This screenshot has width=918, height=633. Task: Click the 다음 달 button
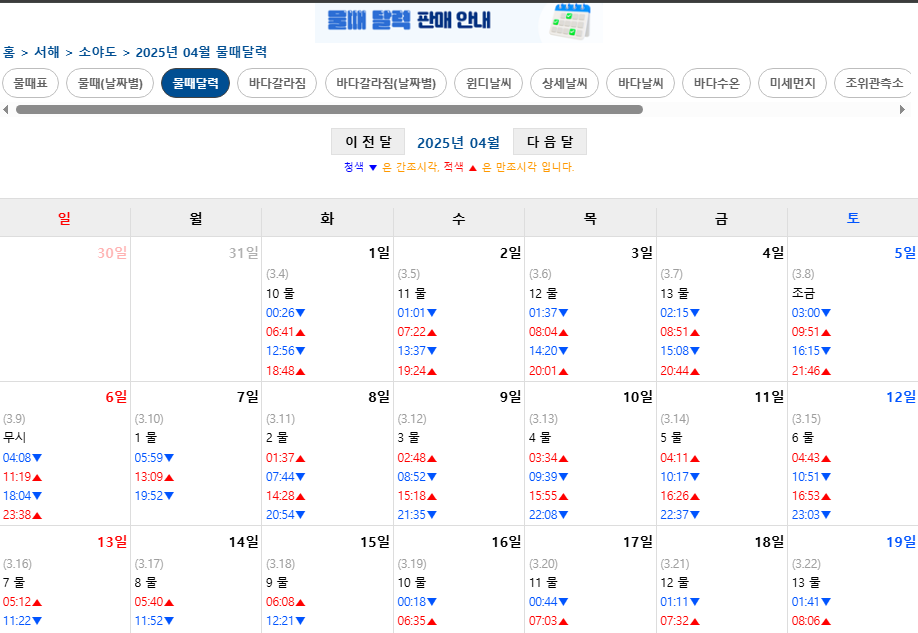(549, 141)
